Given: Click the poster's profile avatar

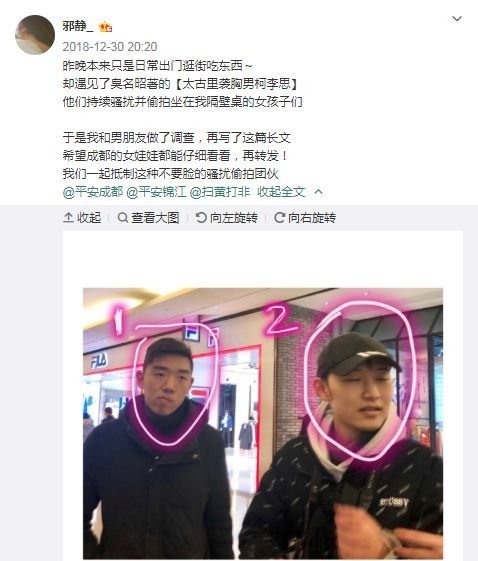Looking at the screenshot, I should click(35, 35).
